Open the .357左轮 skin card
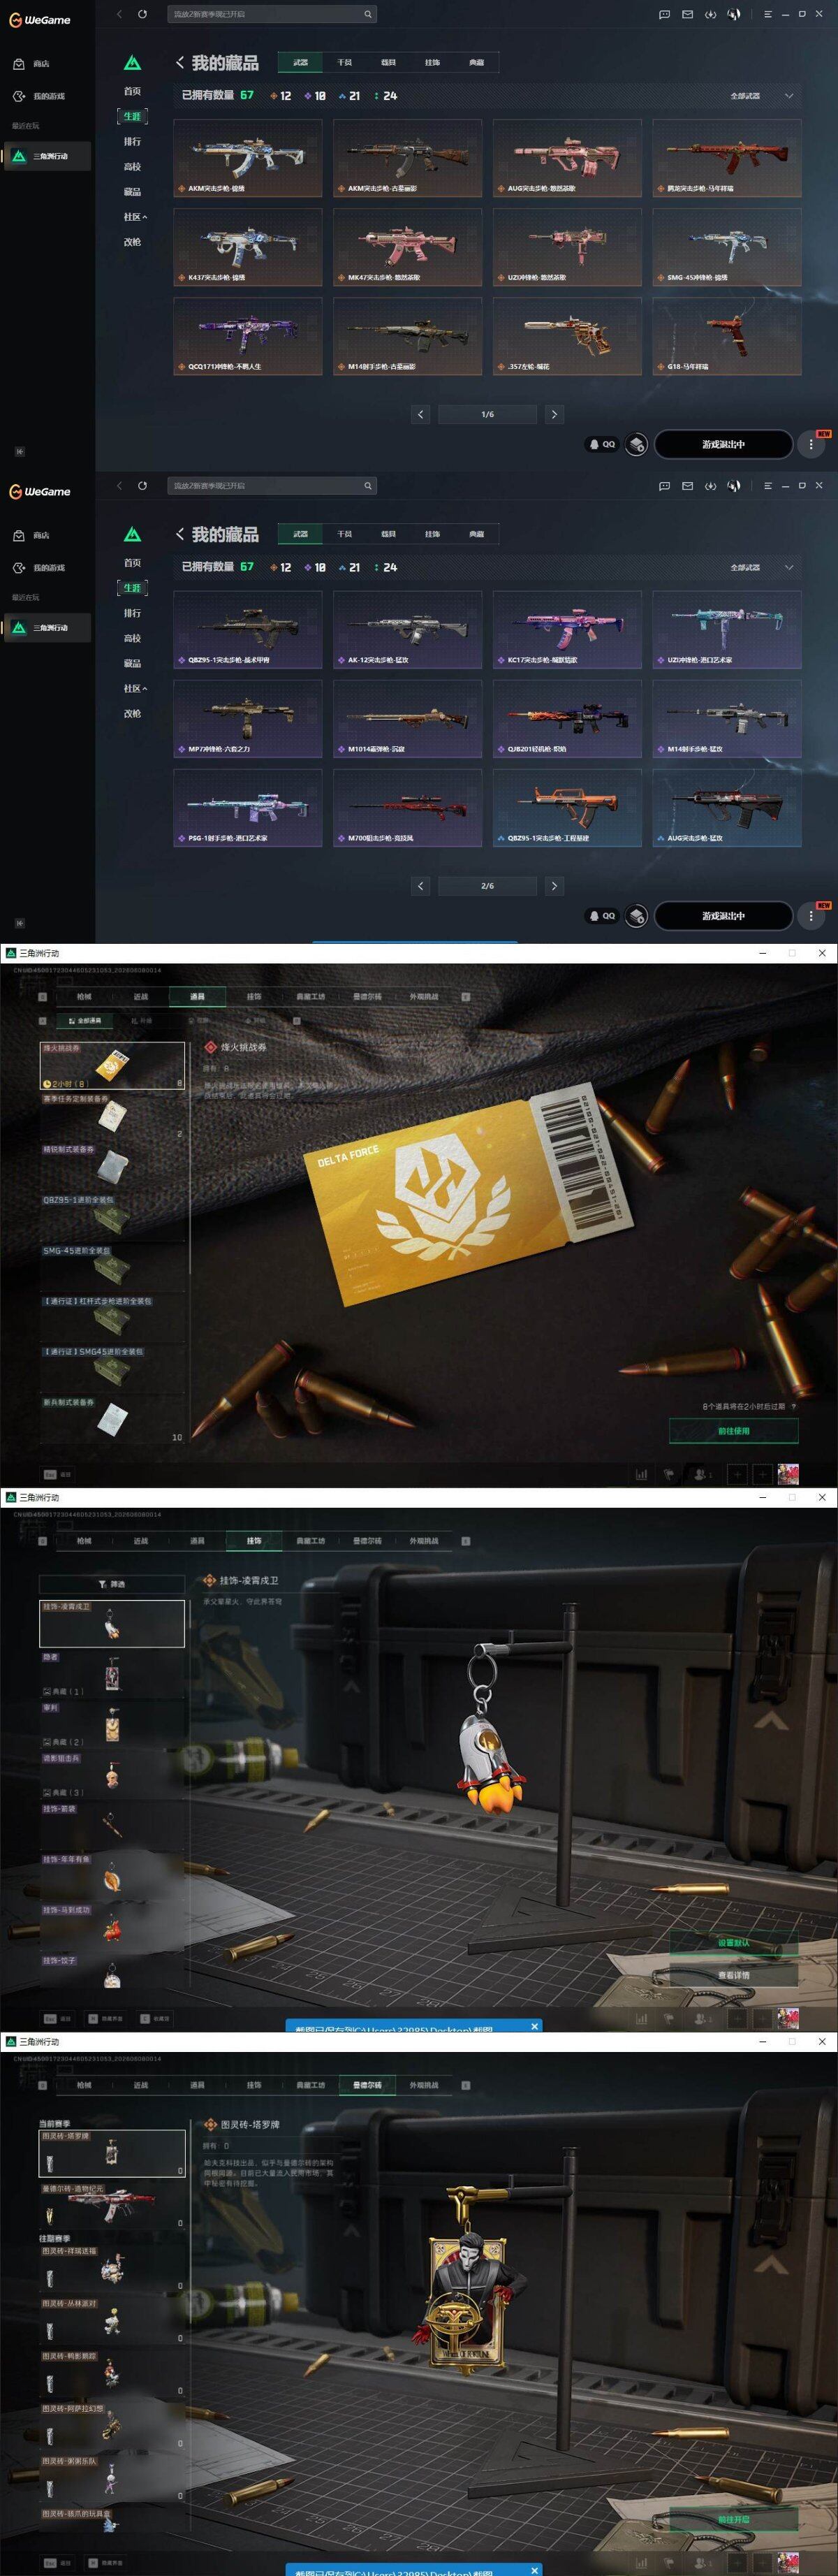Viewport: 838px width, 2576px height. pos(567,336)
